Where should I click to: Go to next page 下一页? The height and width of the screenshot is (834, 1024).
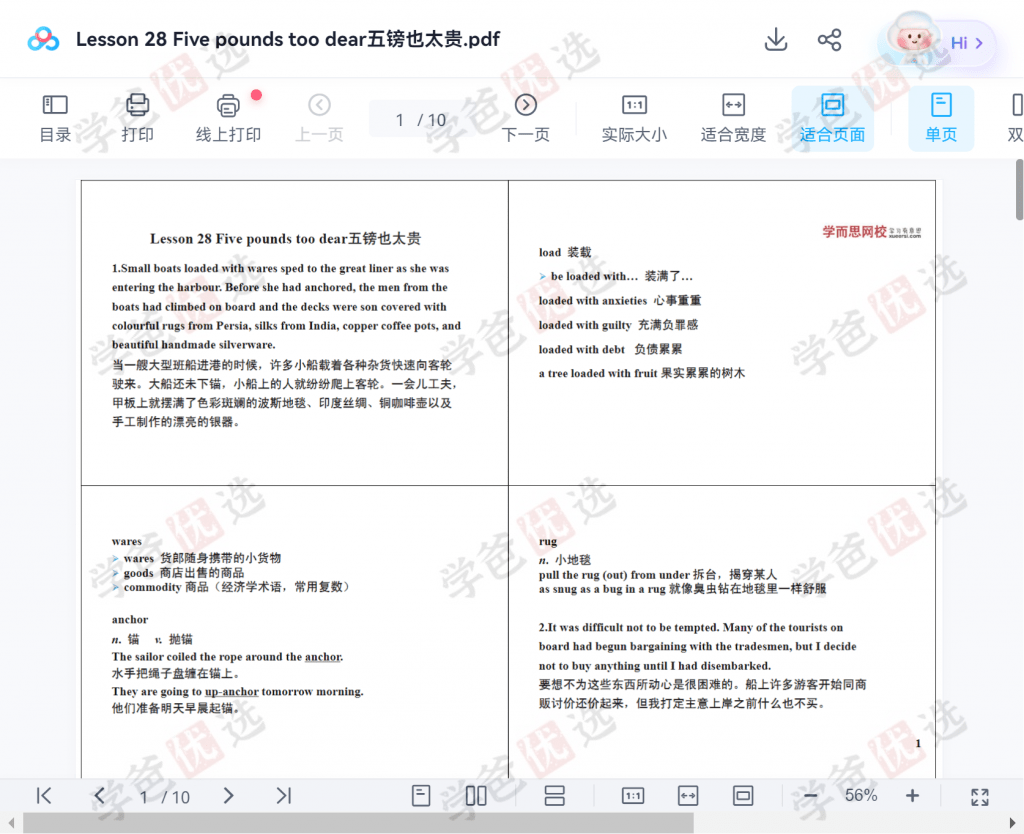coord(526,119)
